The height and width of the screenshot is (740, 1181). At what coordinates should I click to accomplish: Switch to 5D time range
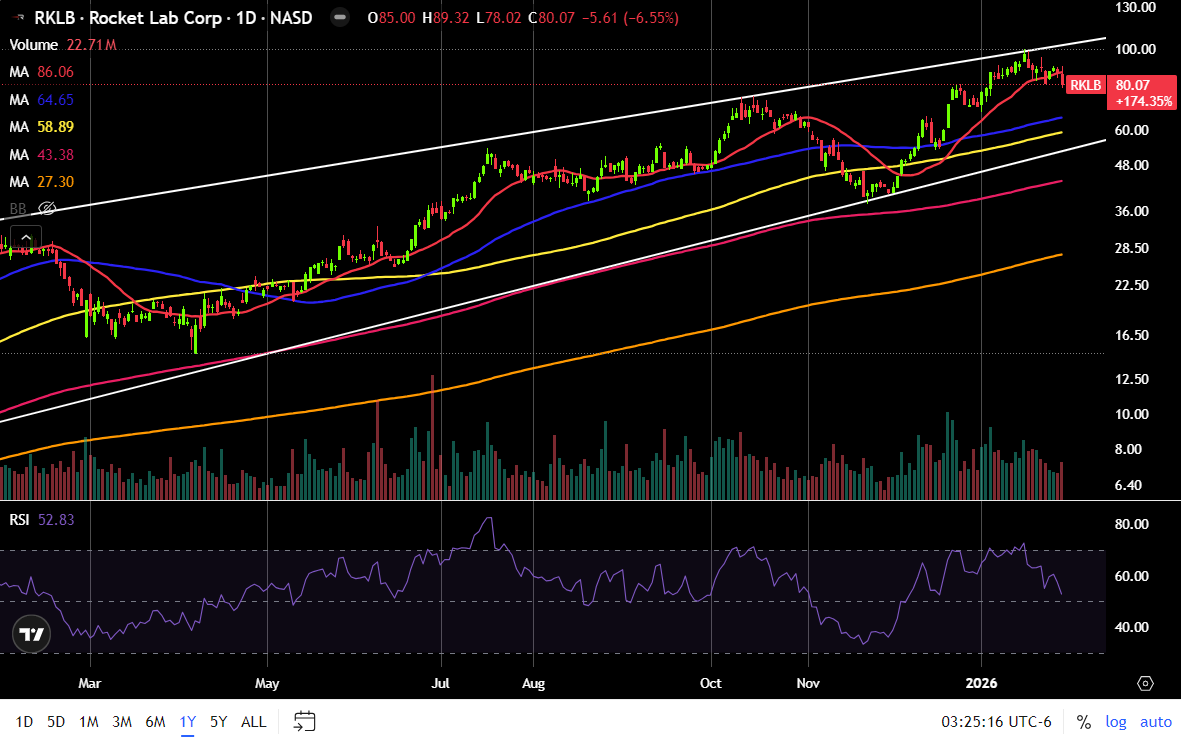point(56,722)
